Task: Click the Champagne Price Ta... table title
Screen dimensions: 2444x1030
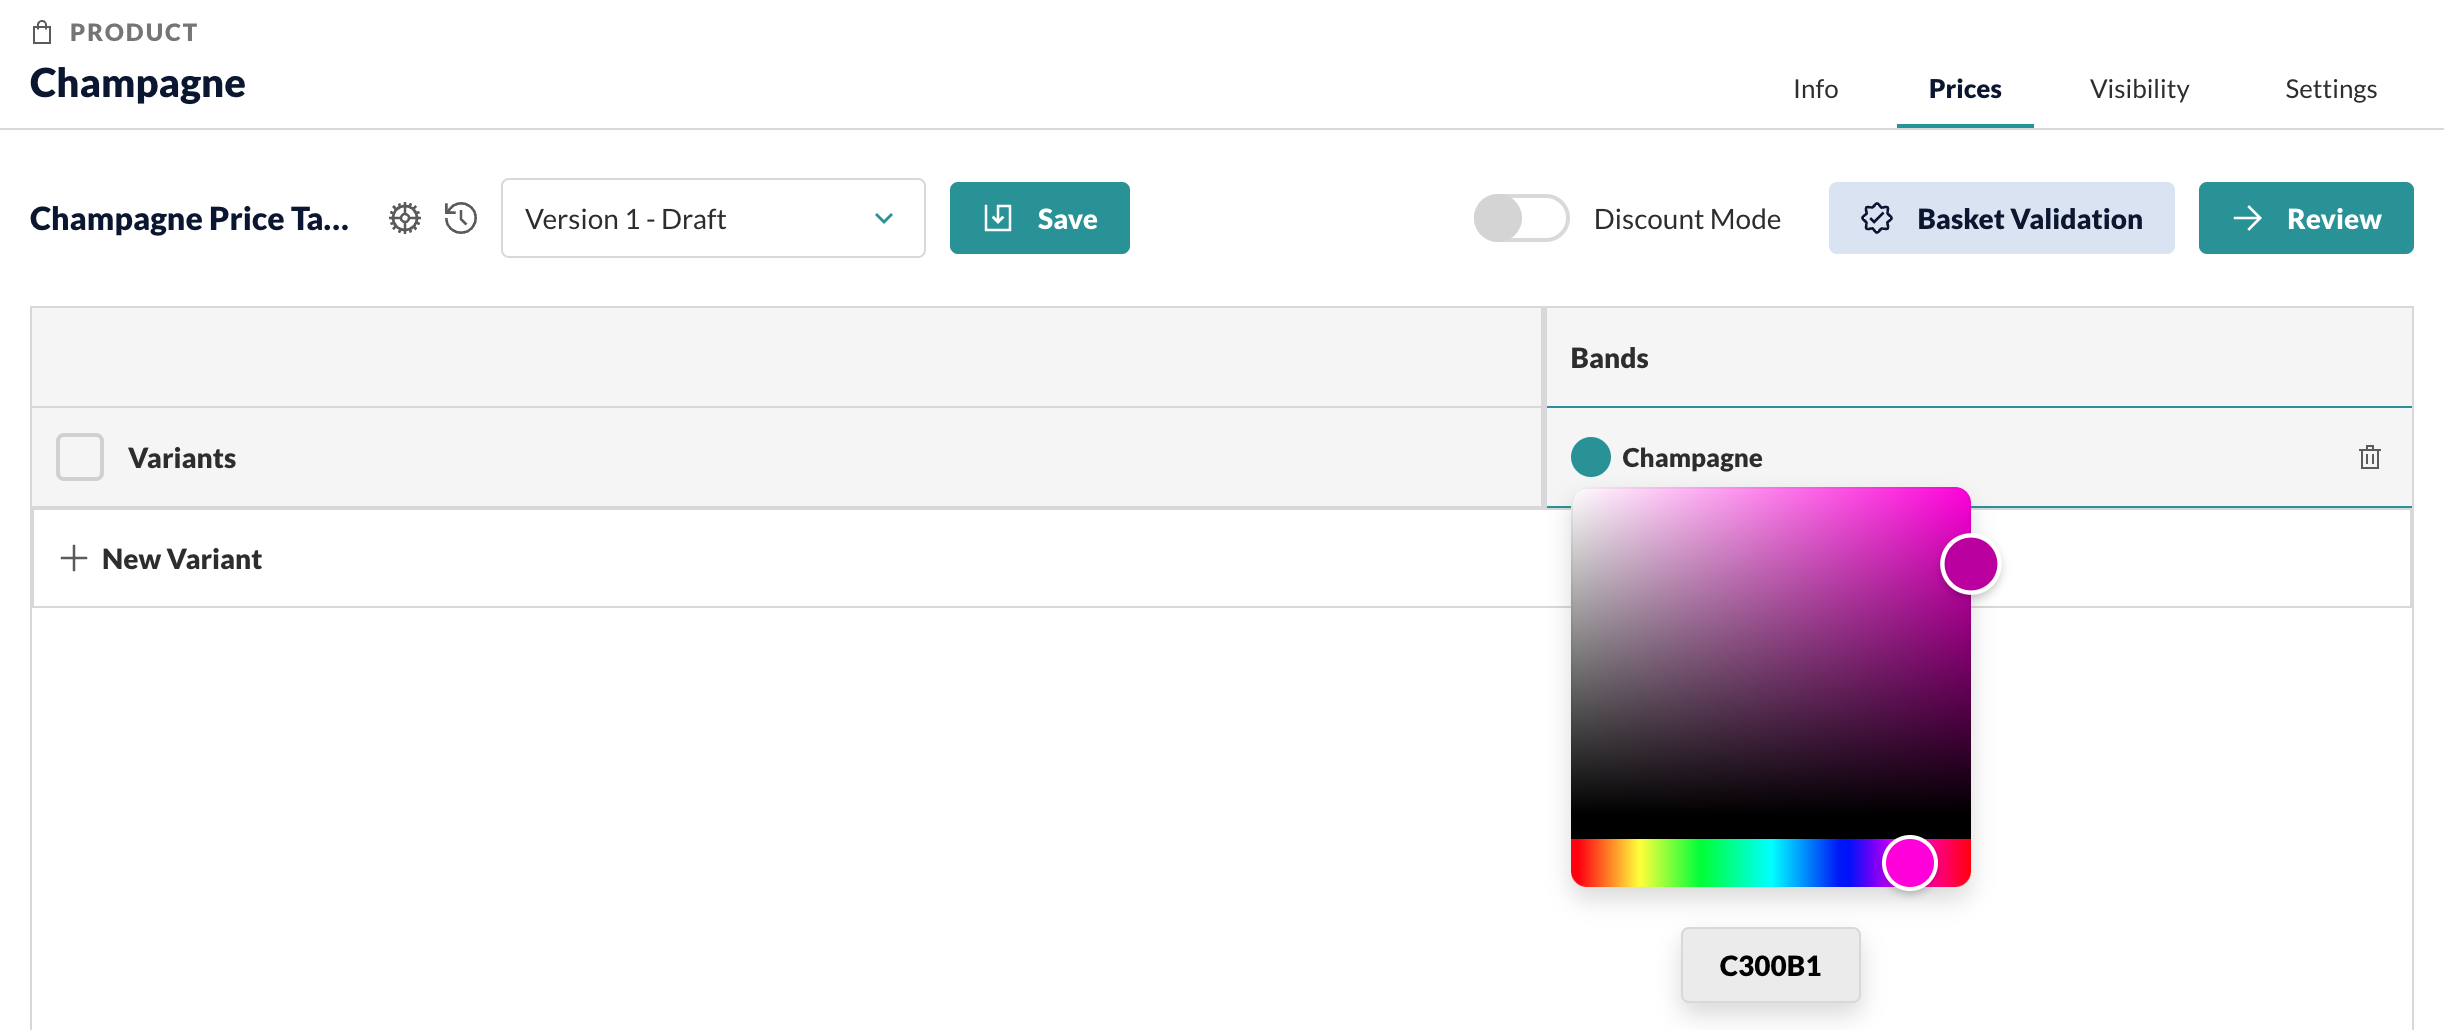Action: 190,218
